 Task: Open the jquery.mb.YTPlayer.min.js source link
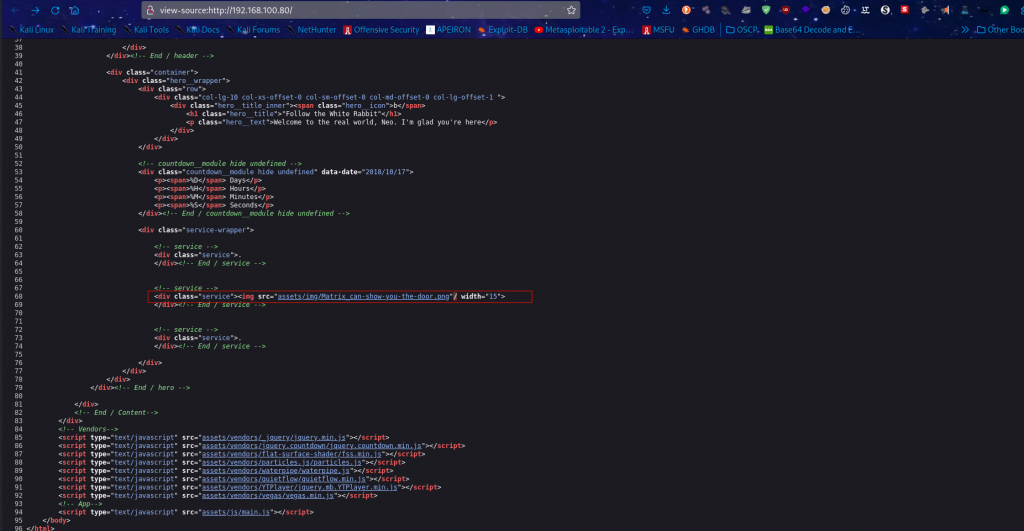[x=300, y=487]
